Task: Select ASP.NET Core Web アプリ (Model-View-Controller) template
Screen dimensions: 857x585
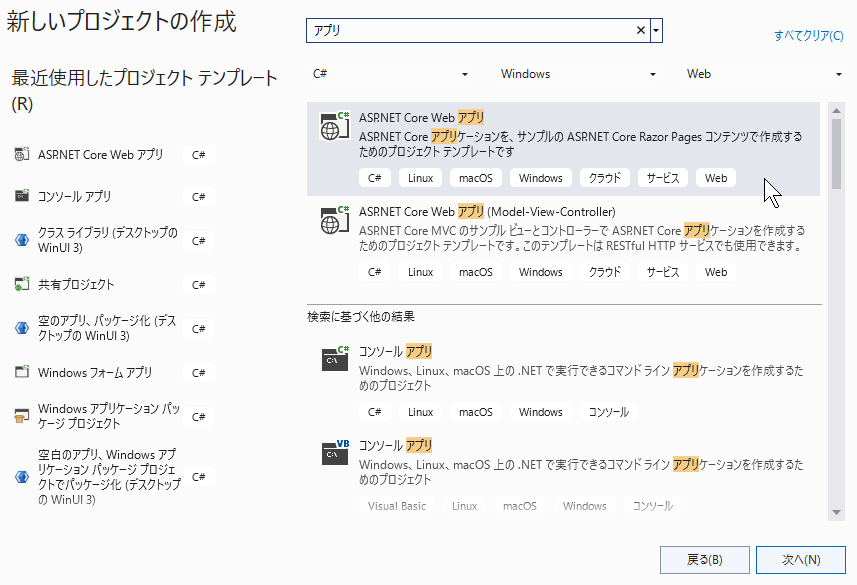Action: 563,243
